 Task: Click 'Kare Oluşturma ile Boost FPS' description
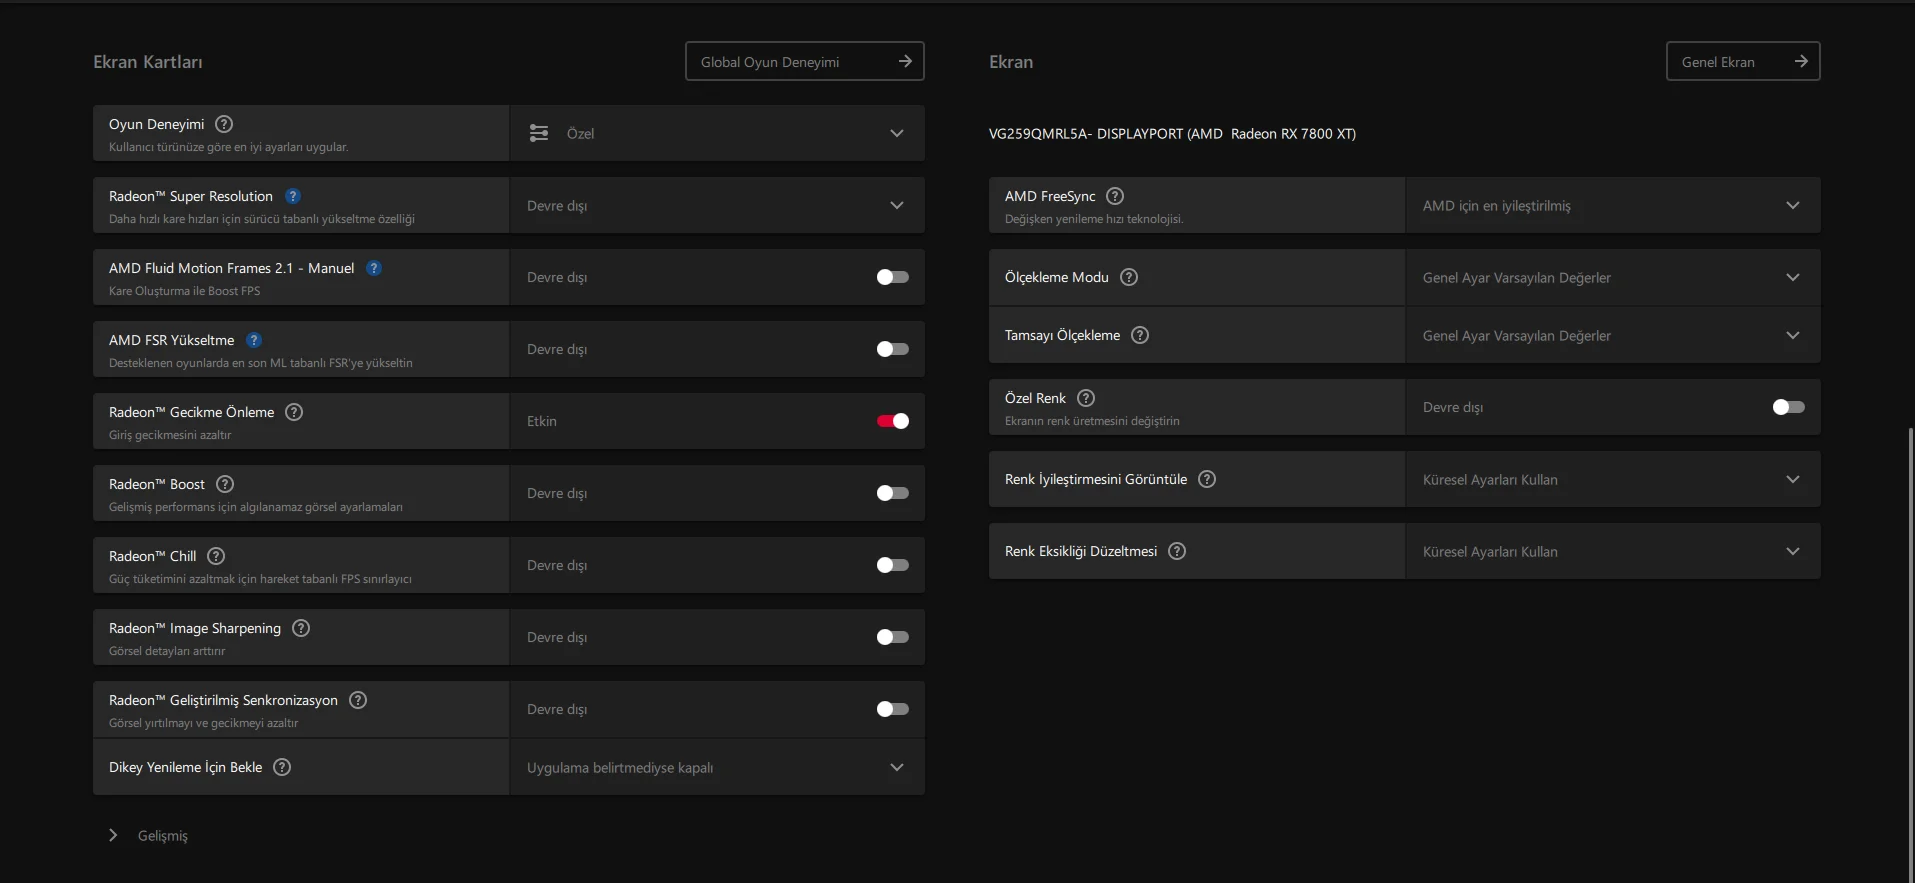(x=185, y=291)
